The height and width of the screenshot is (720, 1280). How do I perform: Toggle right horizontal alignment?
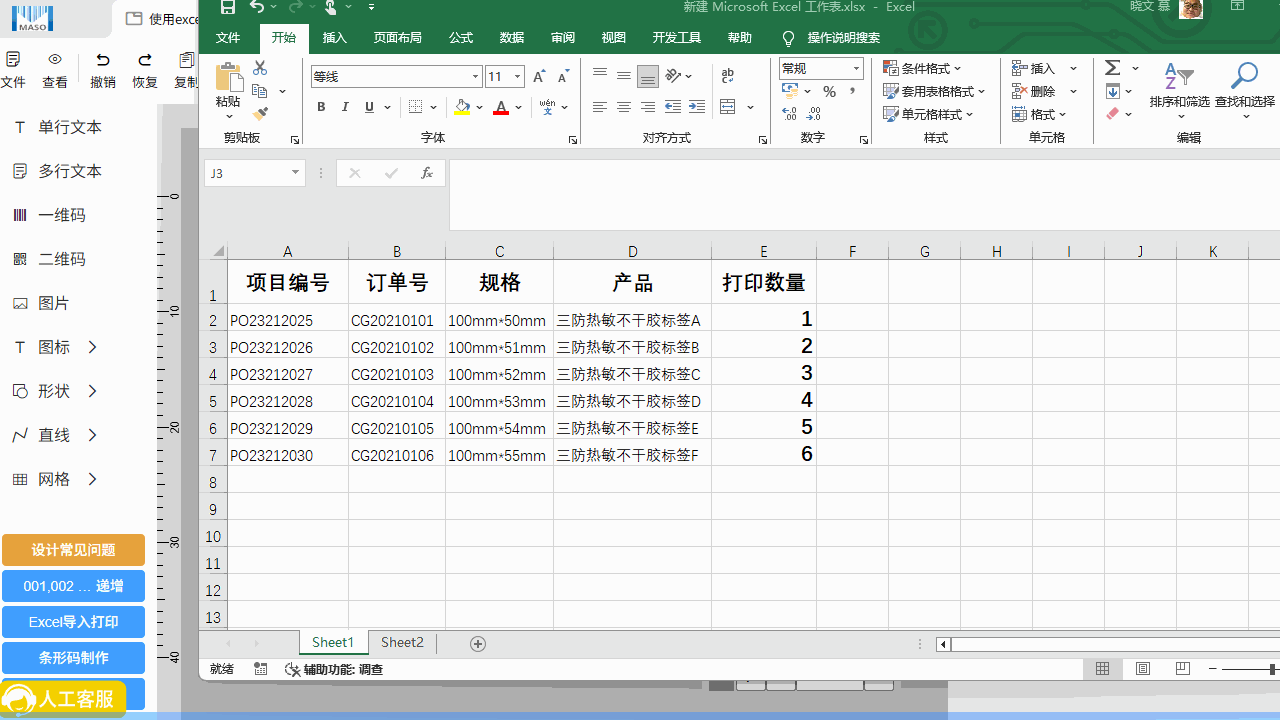tap(648, 107)
